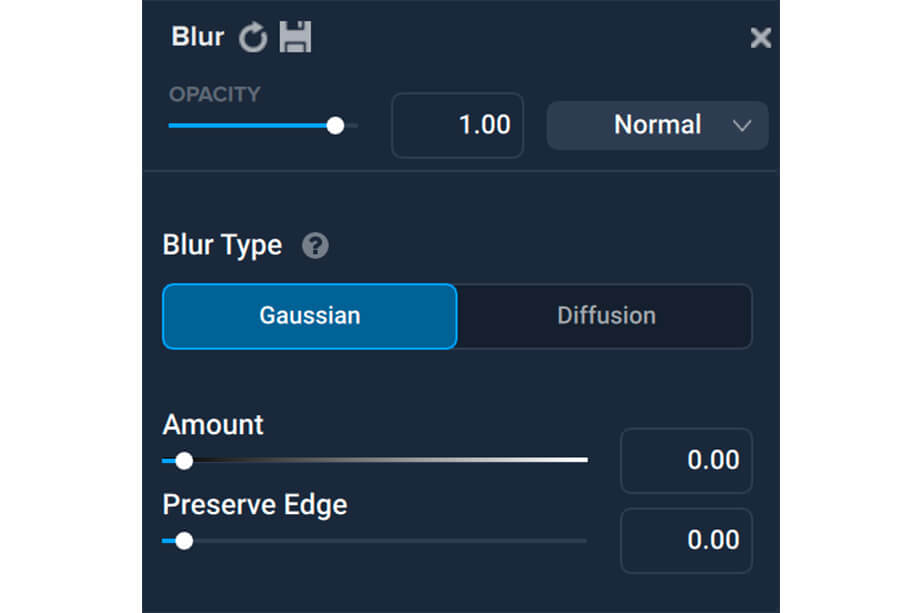Set Amount to maximum on slider track end
This screenshot has width=920, height=613.
pyautogui.click(x=586, y=460)
